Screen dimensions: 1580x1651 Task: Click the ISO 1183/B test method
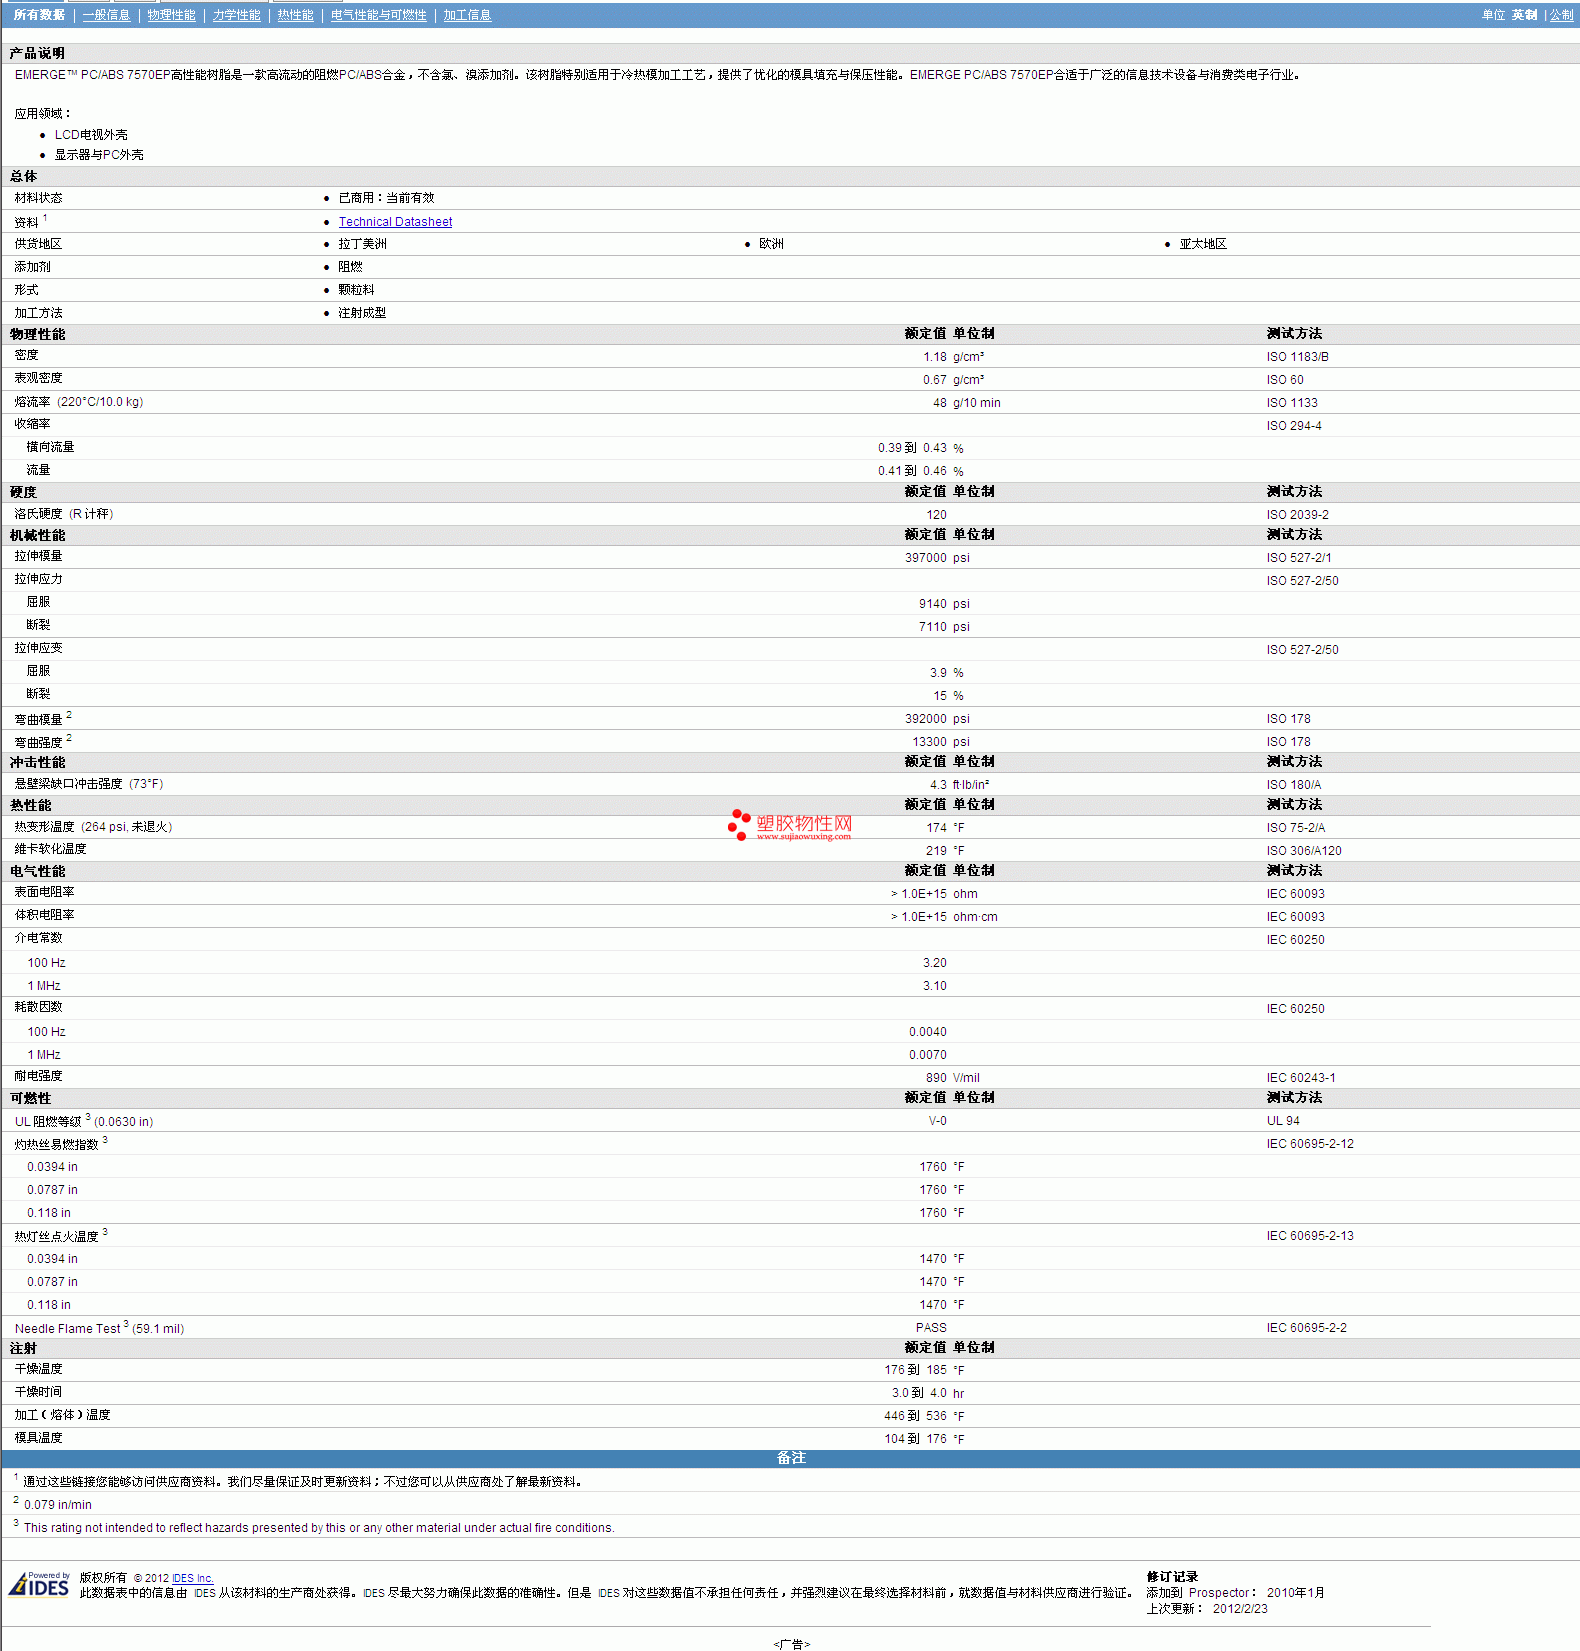pyautogui.click(x=1297, y=357)
